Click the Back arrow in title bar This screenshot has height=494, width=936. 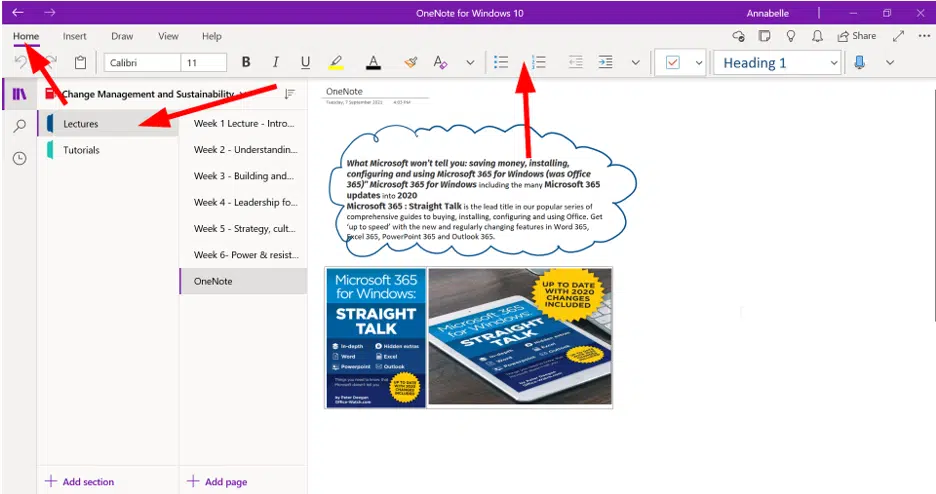point(18,12)
